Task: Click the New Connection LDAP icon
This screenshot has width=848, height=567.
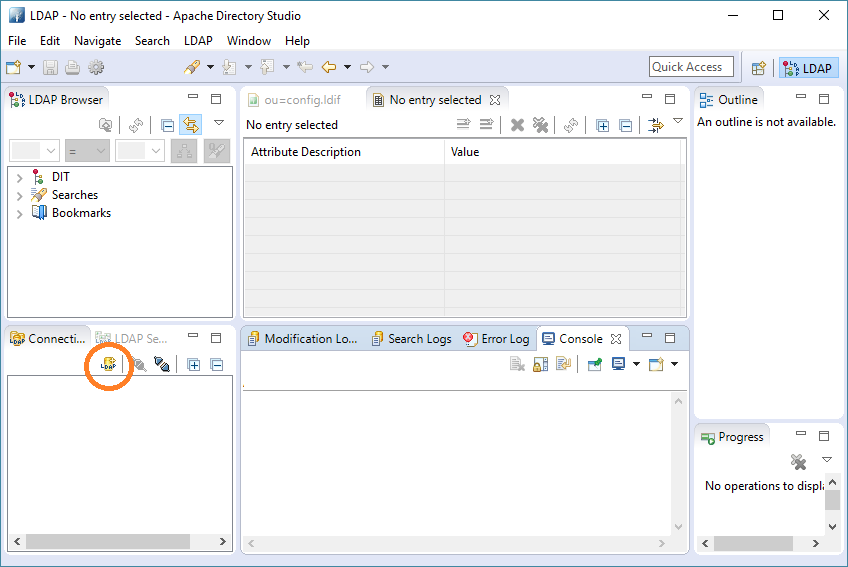Action: (108, 365)
